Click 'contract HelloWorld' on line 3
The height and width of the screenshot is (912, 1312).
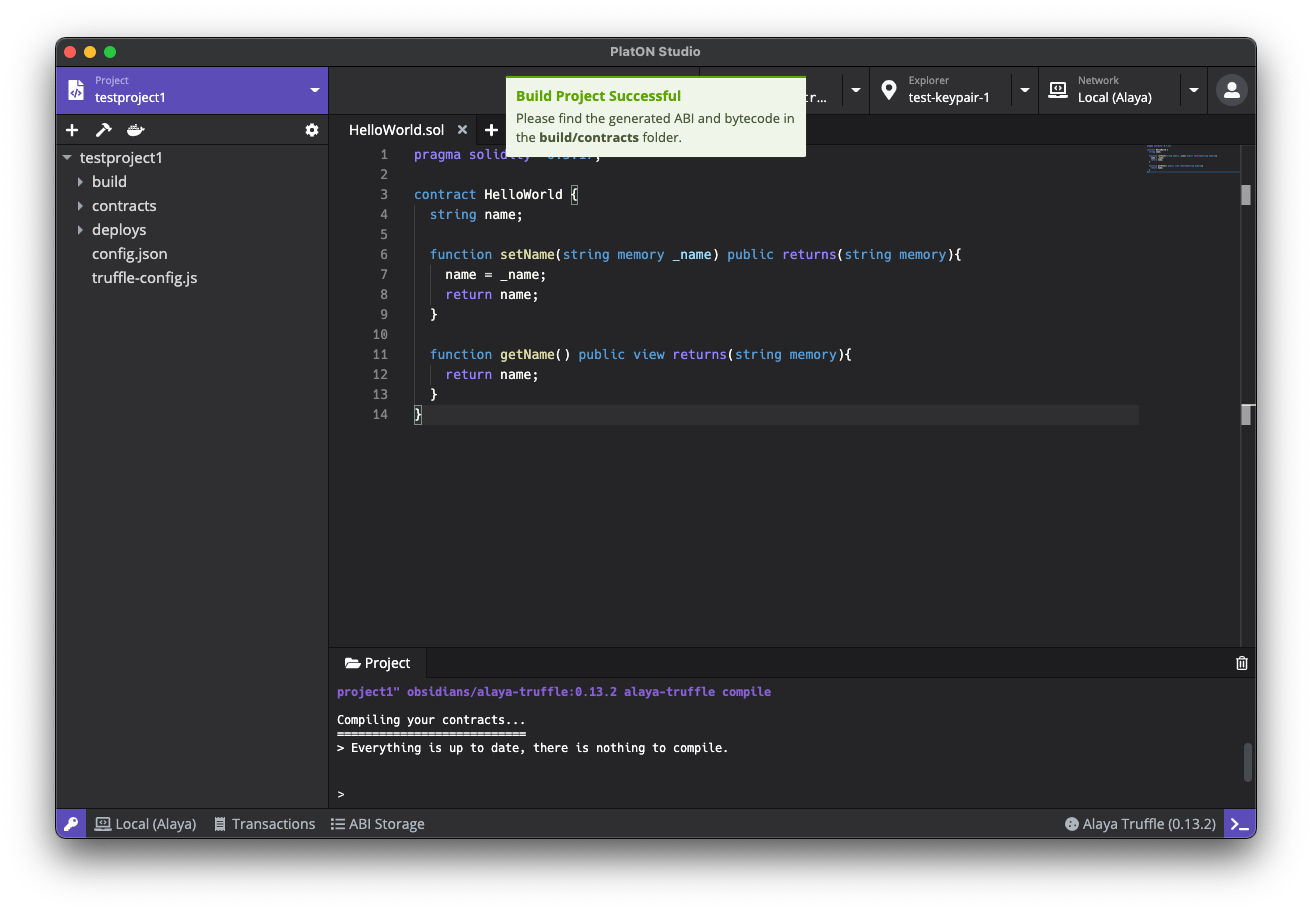click(x=488, y=194)
